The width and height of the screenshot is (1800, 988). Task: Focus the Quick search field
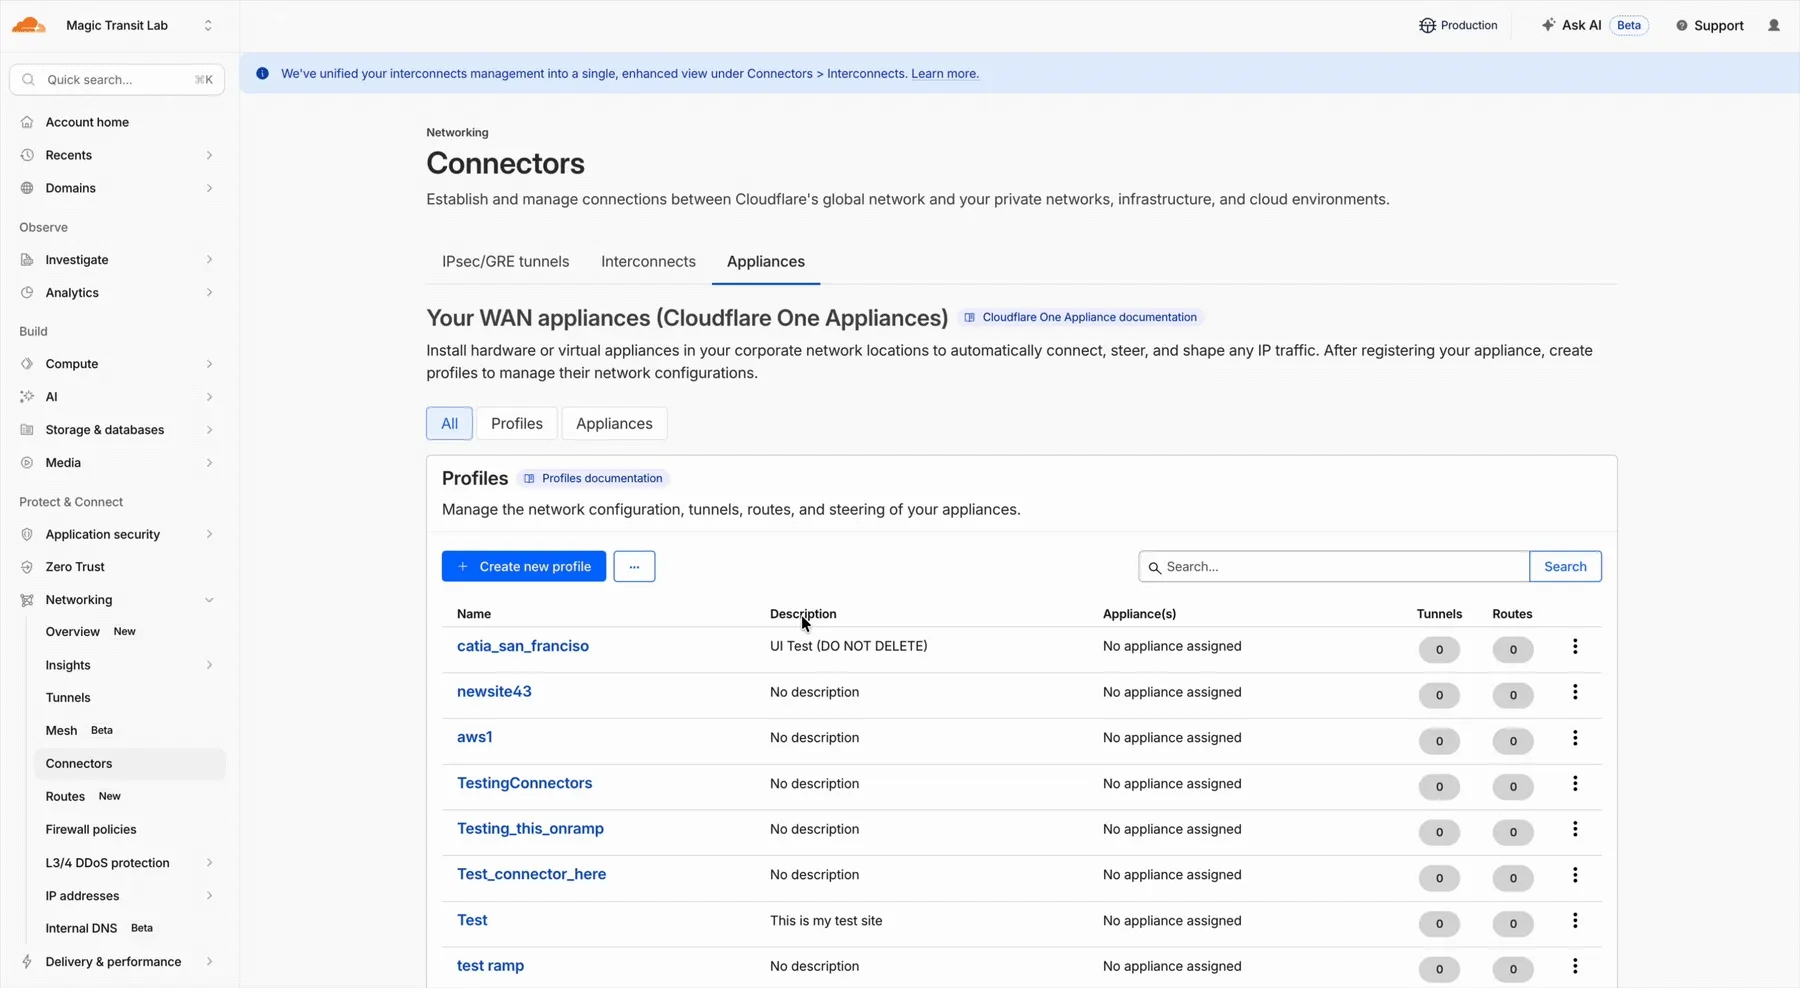point(117,79)
